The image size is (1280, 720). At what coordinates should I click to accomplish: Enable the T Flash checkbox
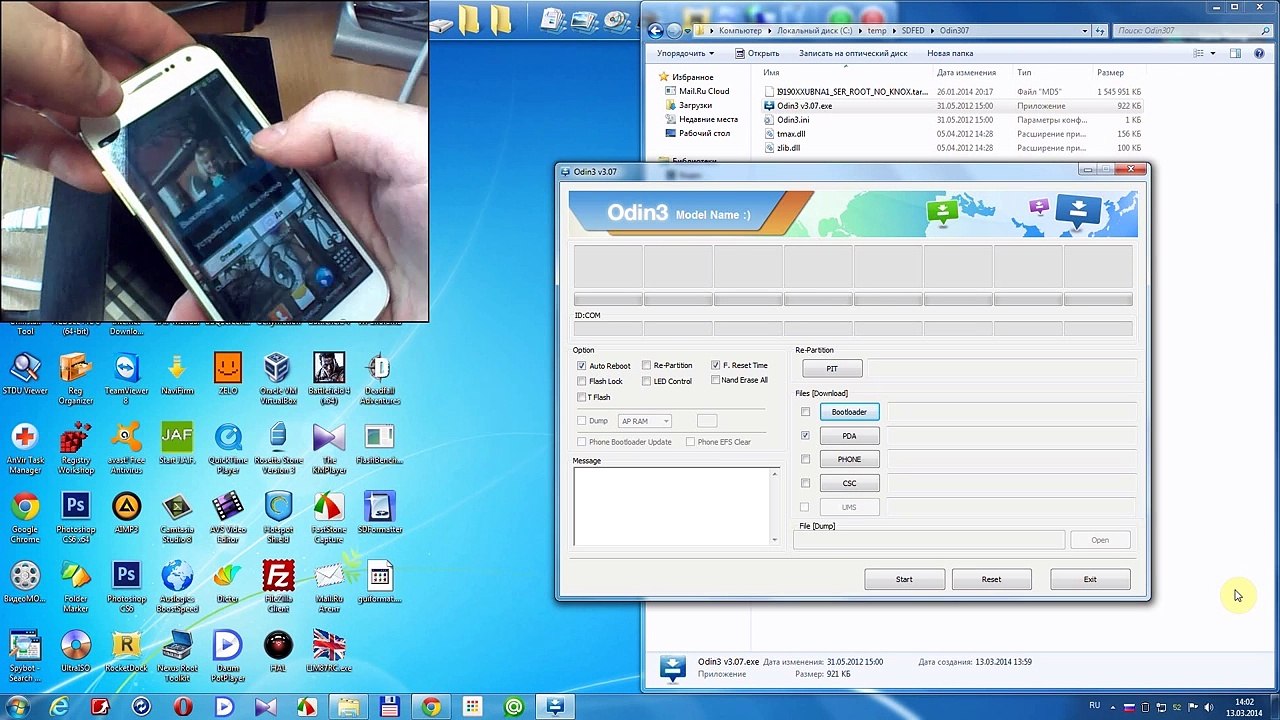pyautogui.click(x=582, y=397)
